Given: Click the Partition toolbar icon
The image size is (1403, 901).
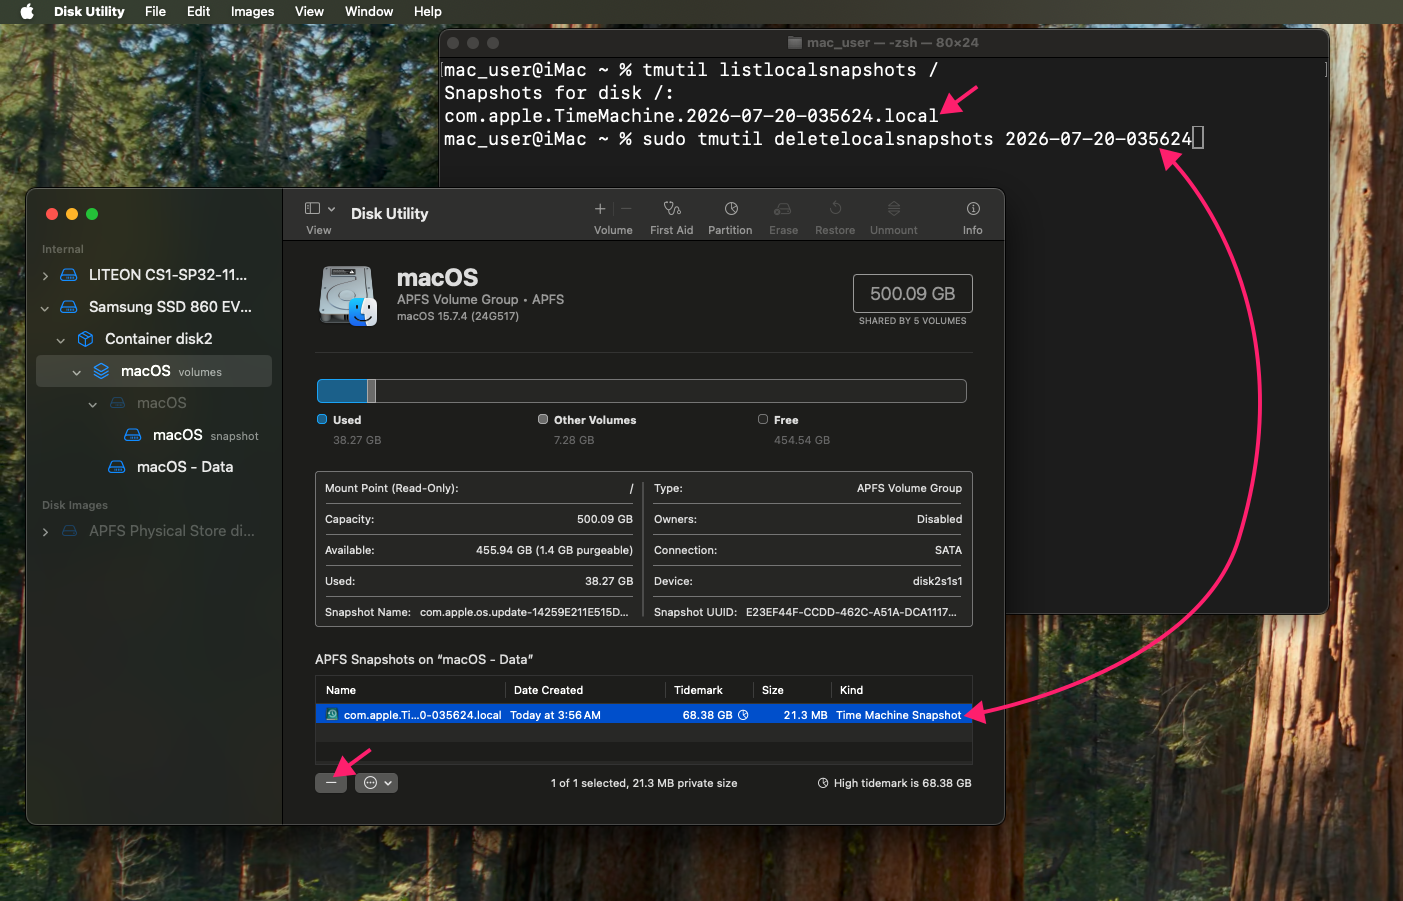Looking at the screenshot, I should [x=731, y=208].
